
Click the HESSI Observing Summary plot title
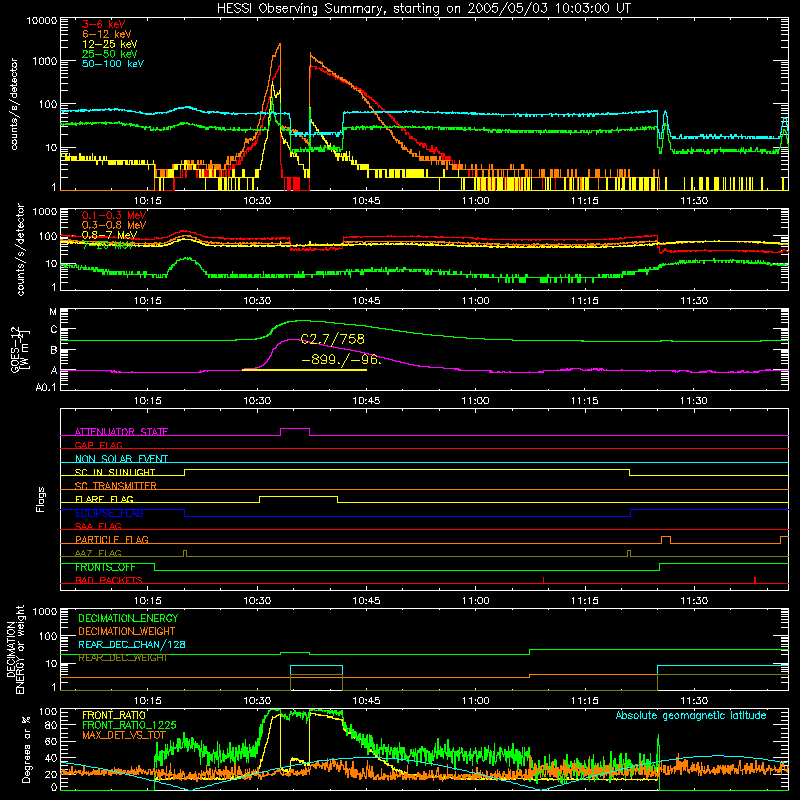coord(424,8)
